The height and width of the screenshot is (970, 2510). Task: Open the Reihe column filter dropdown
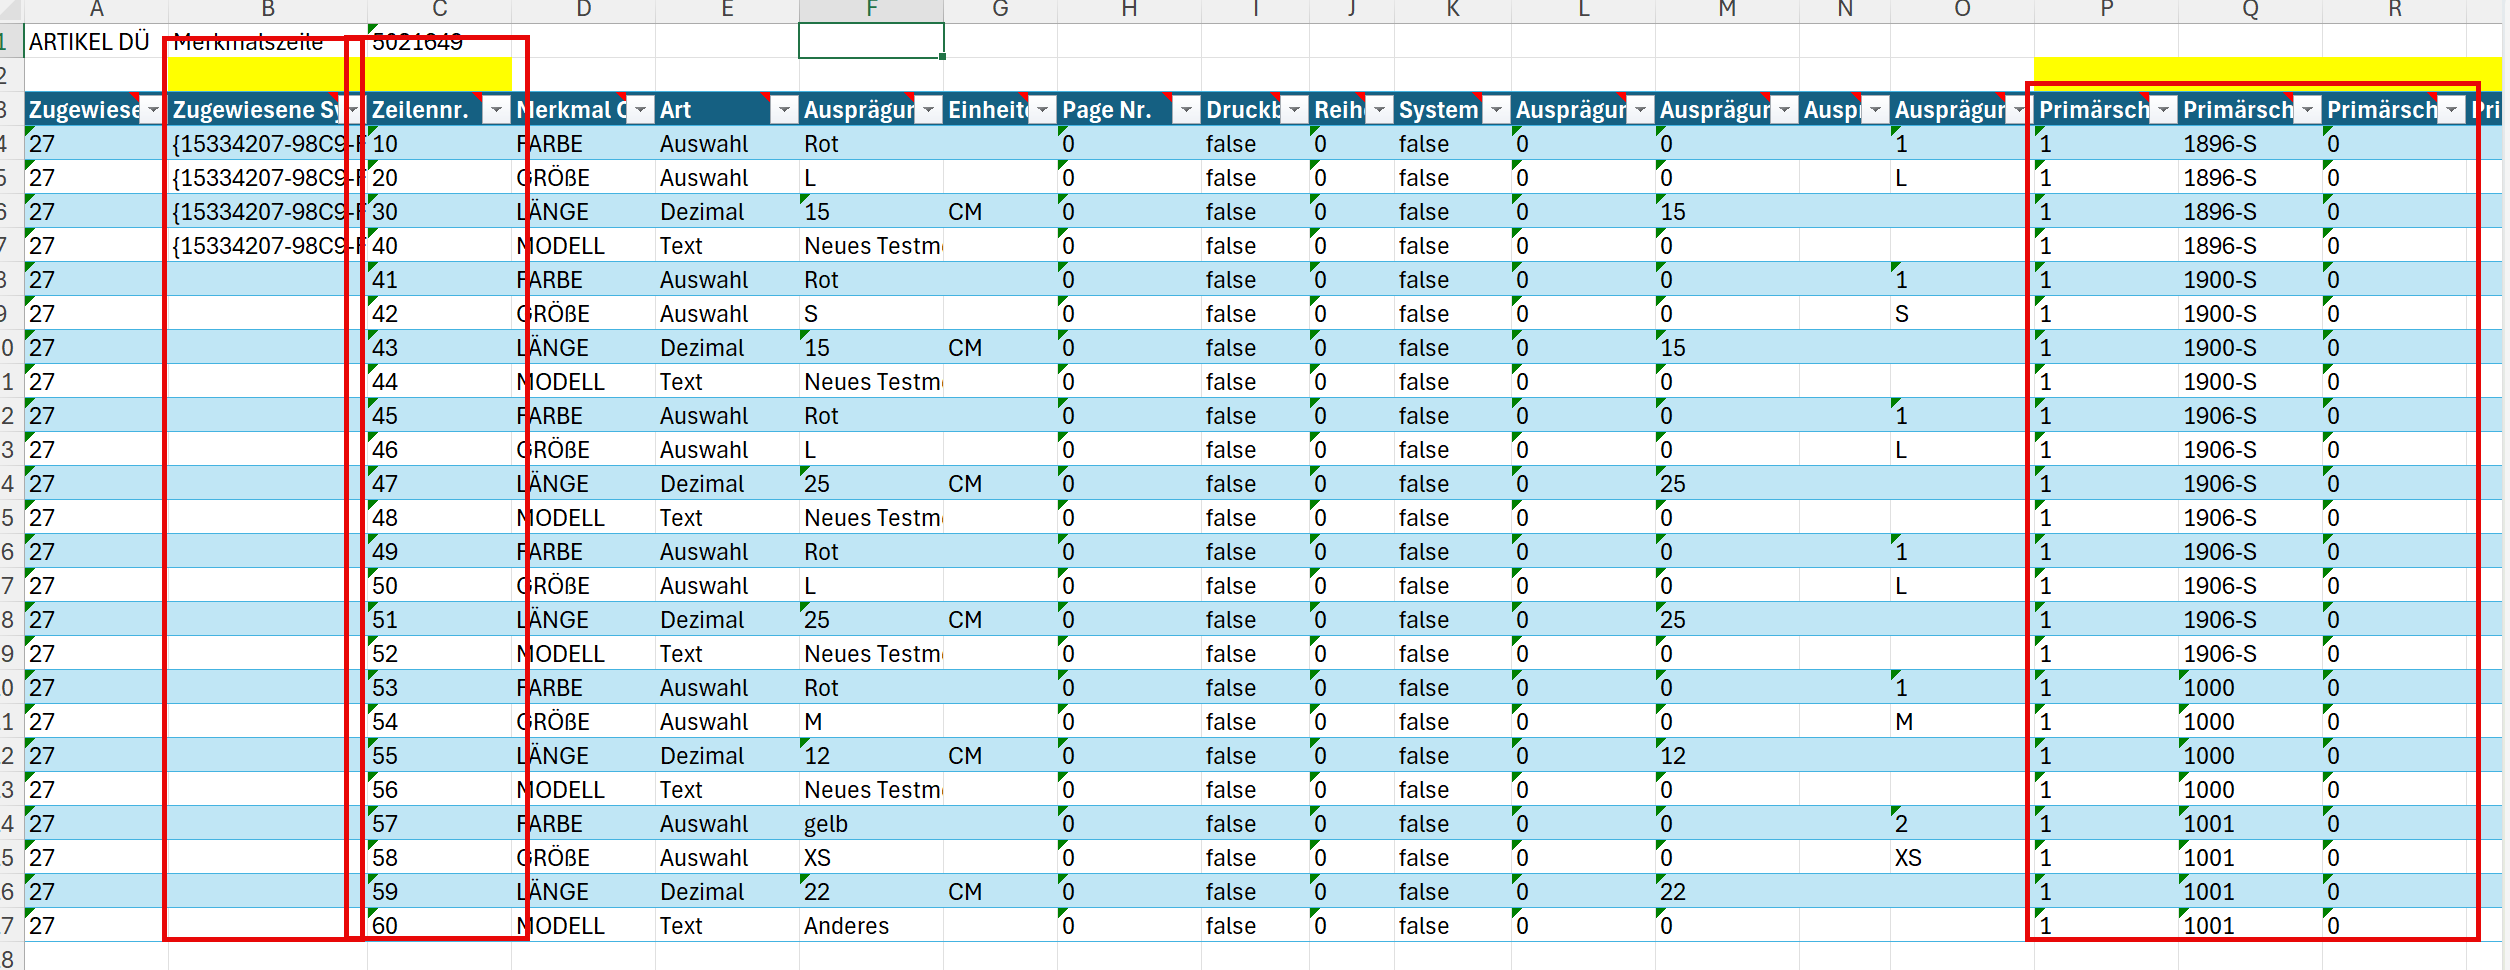[x=1378, y=110]
